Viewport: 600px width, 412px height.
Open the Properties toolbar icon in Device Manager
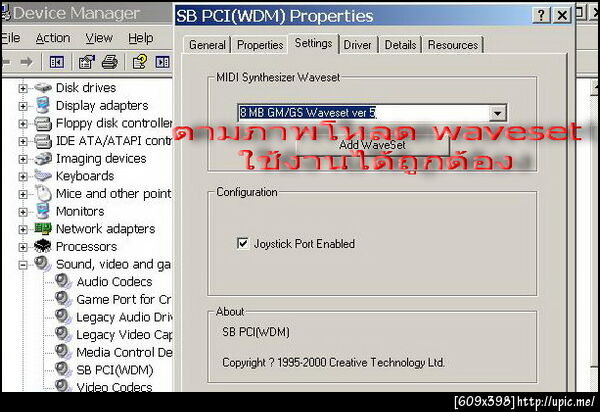click(x=86, y=62)
